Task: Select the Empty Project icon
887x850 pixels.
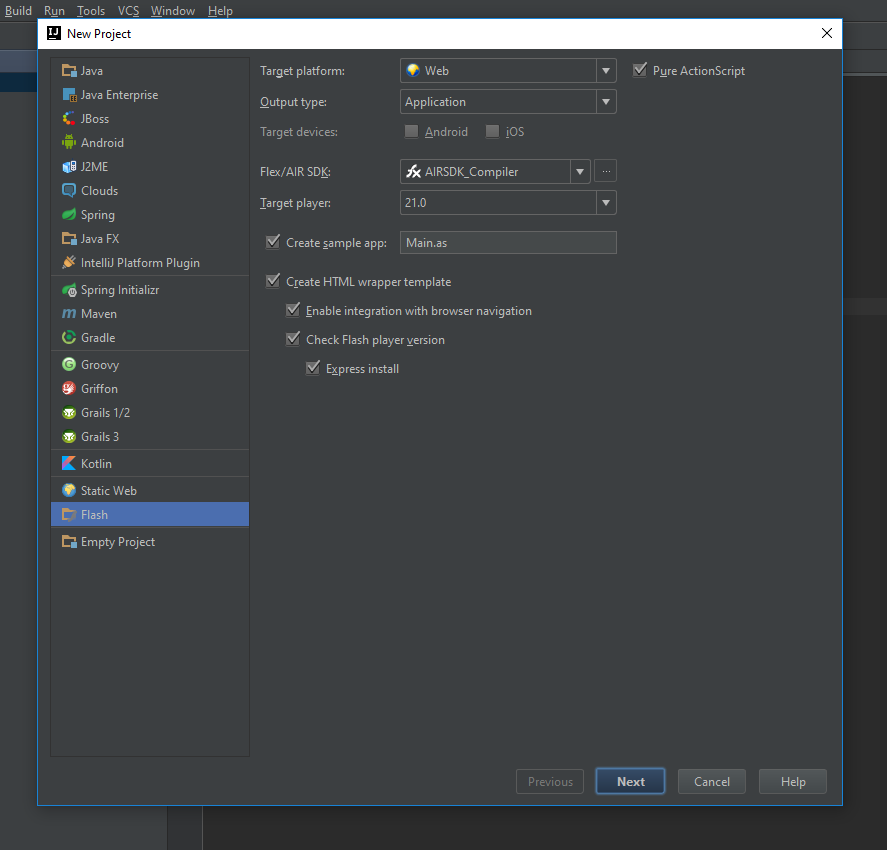Action: [69, 542]
